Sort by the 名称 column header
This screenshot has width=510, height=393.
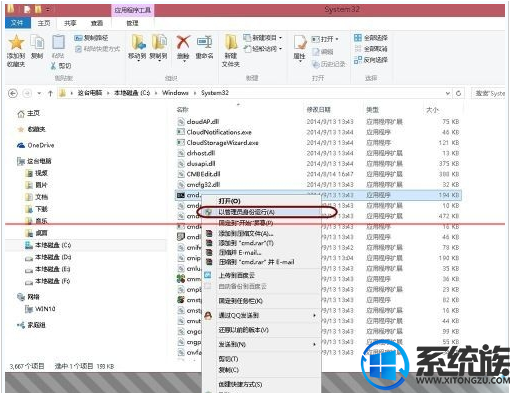coord(182,109)
